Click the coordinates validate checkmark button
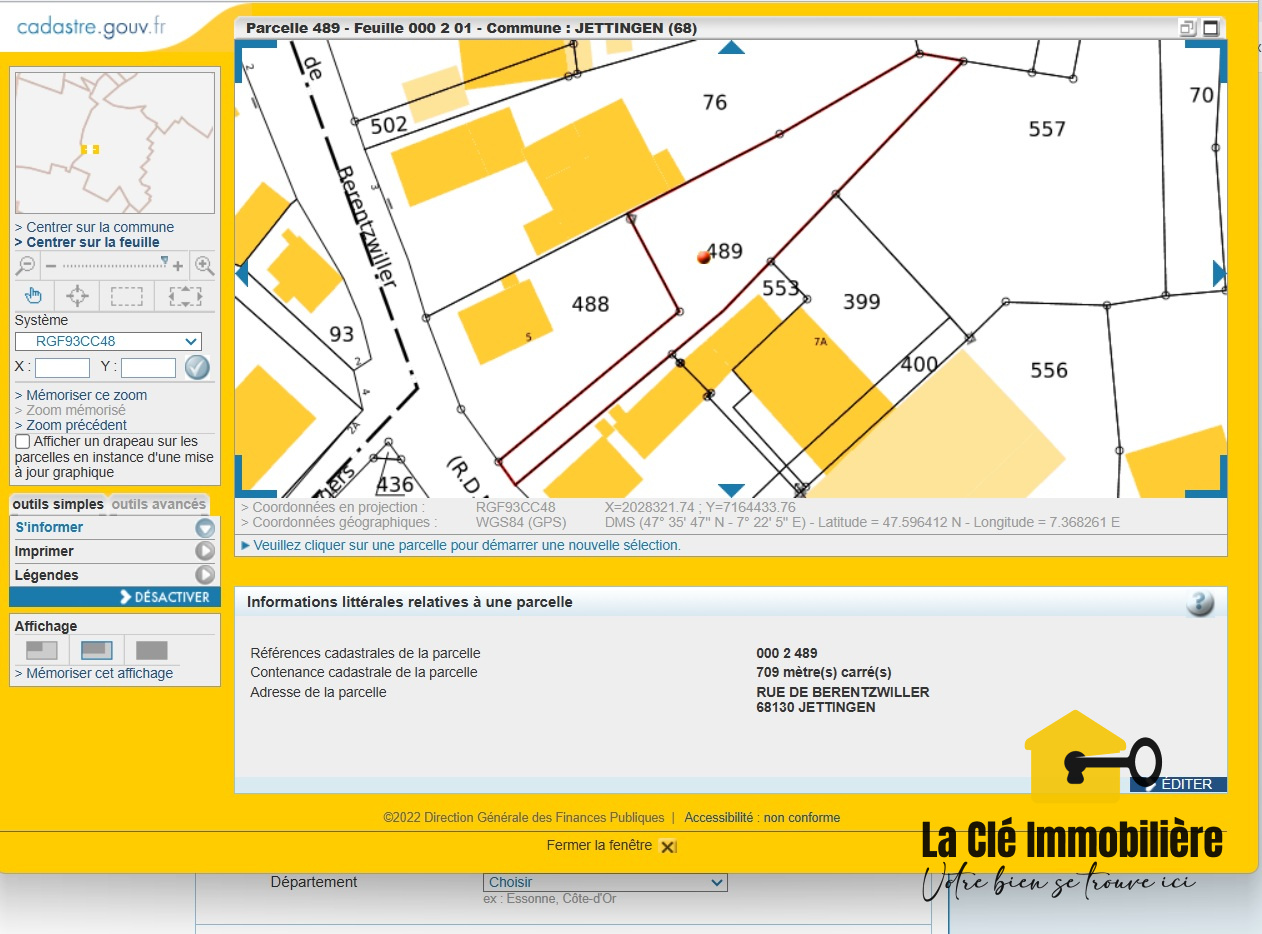This screenshot has width=1262, height=934. pos(197,367)
